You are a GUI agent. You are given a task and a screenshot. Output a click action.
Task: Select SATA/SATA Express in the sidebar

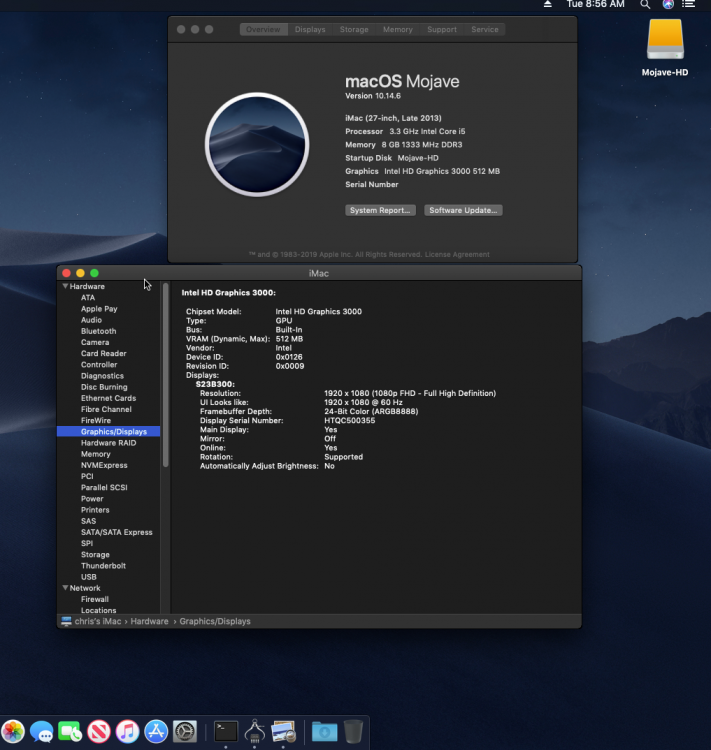click(117, 532)
